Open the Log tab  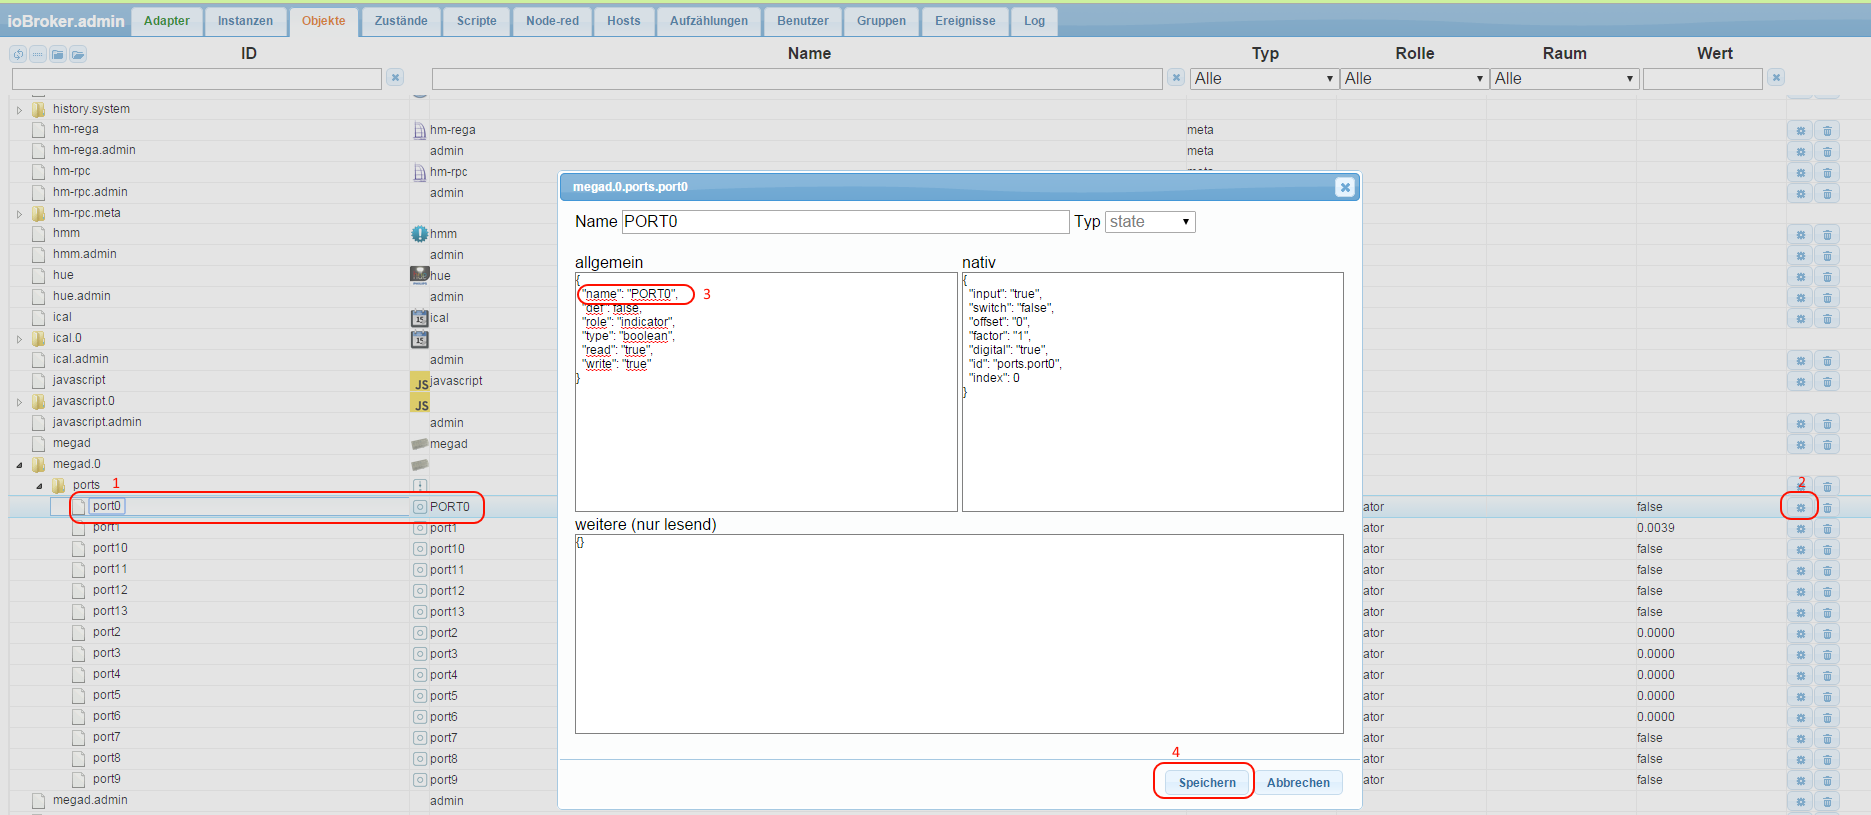click(1034, 21)
